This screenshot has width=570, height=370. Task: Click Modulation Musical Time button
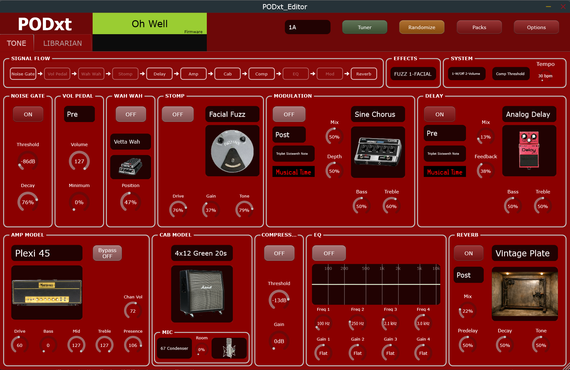pos(293,172)
